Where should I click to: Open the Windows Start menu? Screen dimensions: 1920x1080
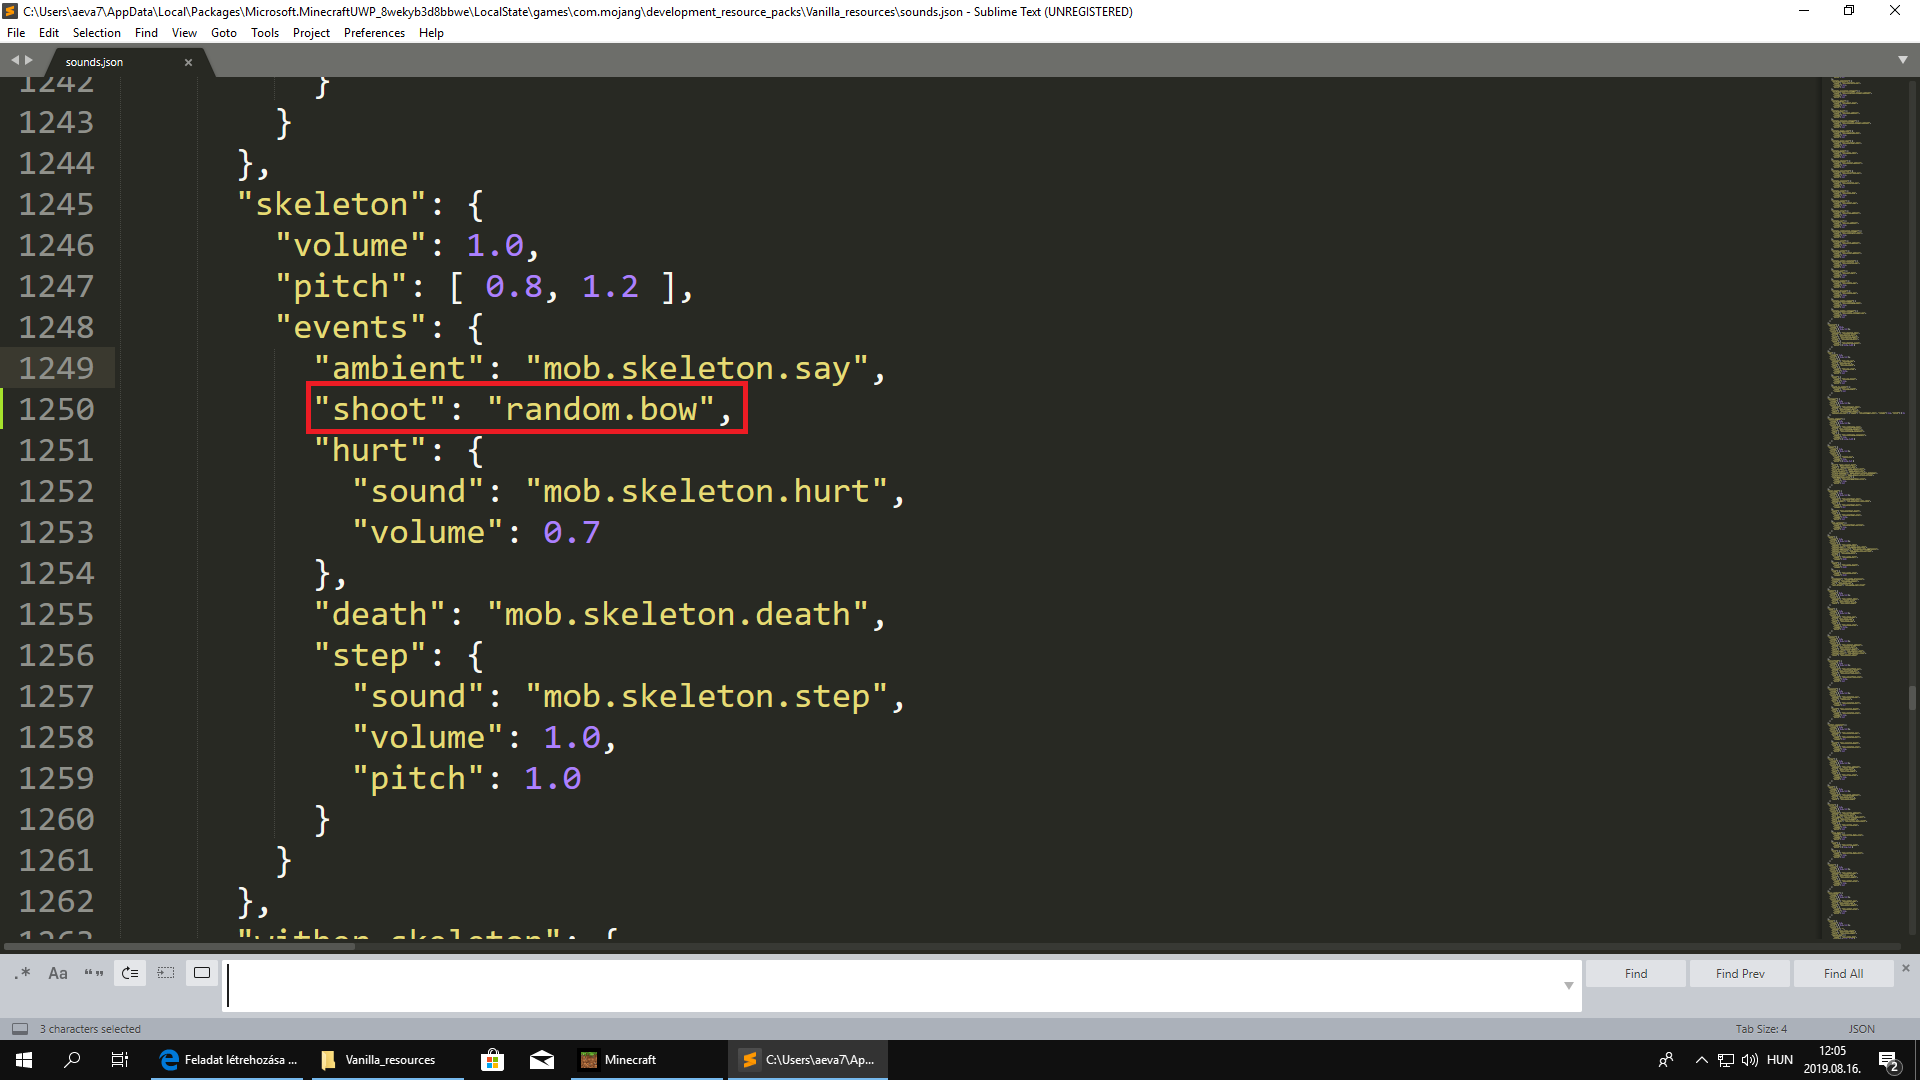click(x=24, y=1060)
